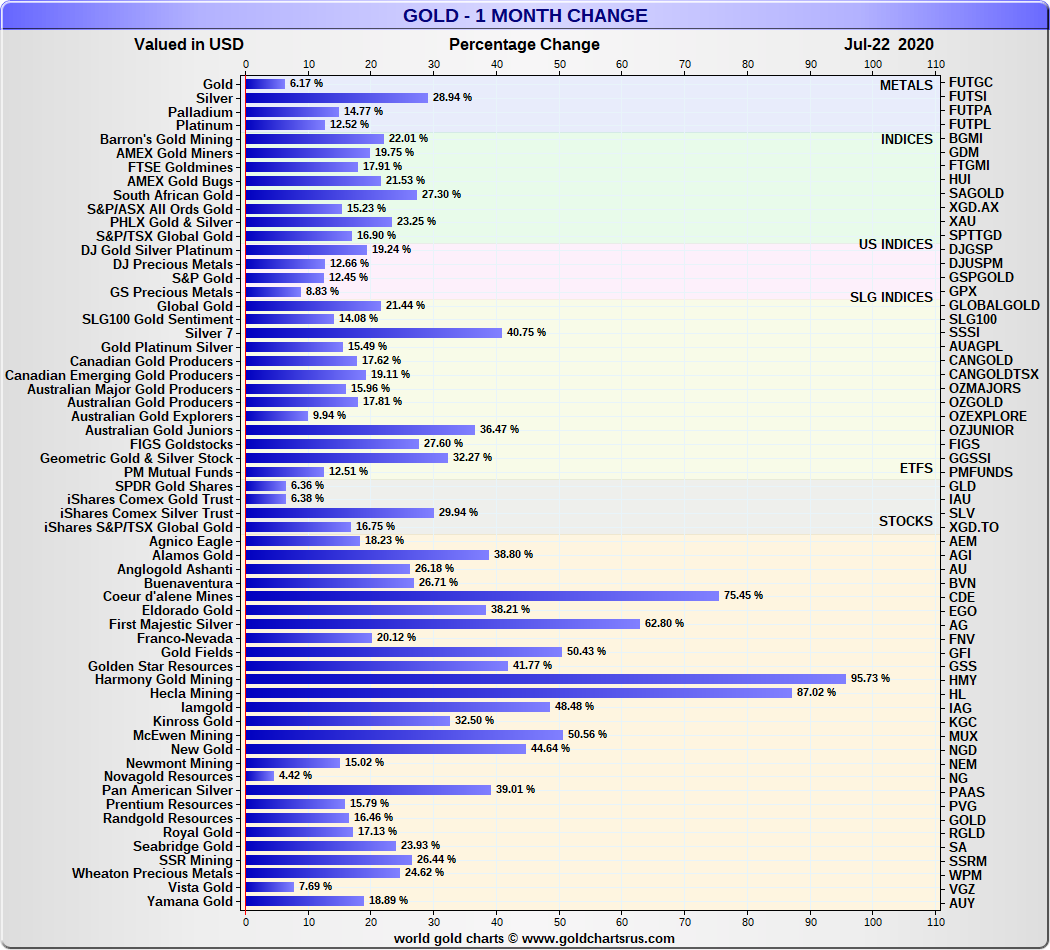The height and width of the screenshot is (950, 1050).
Task: Click the "Valued in USD" heading
Action: [189, 44]
